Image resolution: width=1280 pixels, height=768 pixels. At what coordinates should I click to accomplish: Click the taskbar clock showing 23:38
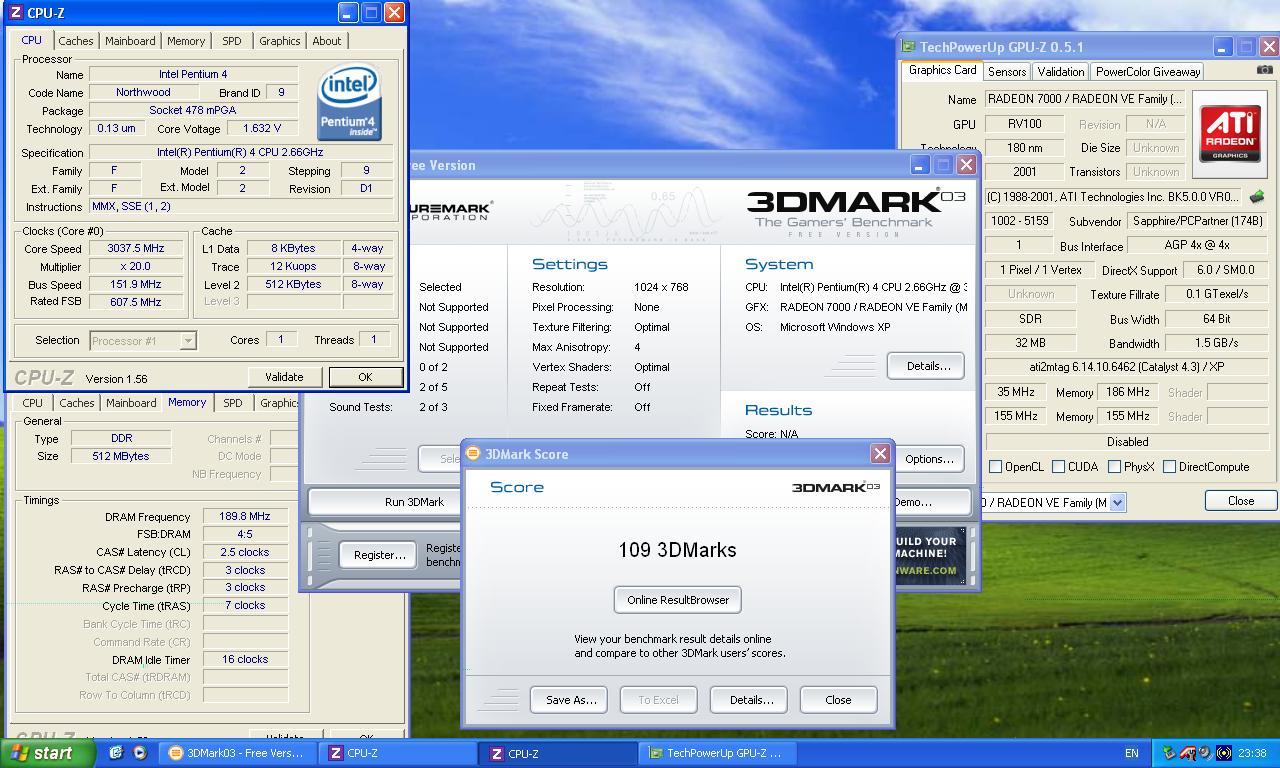tap(1251, 753)
